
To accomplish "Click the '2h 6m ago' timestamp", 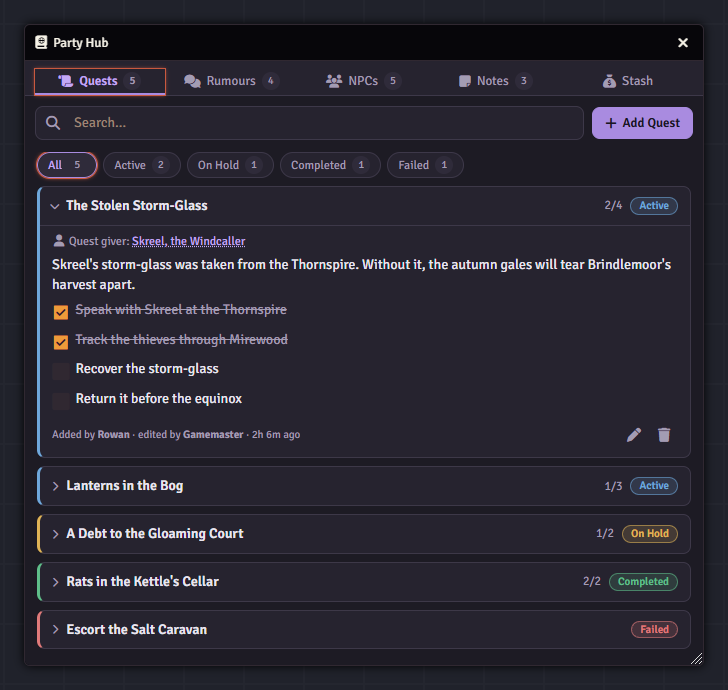I will (x=276, y=435).
